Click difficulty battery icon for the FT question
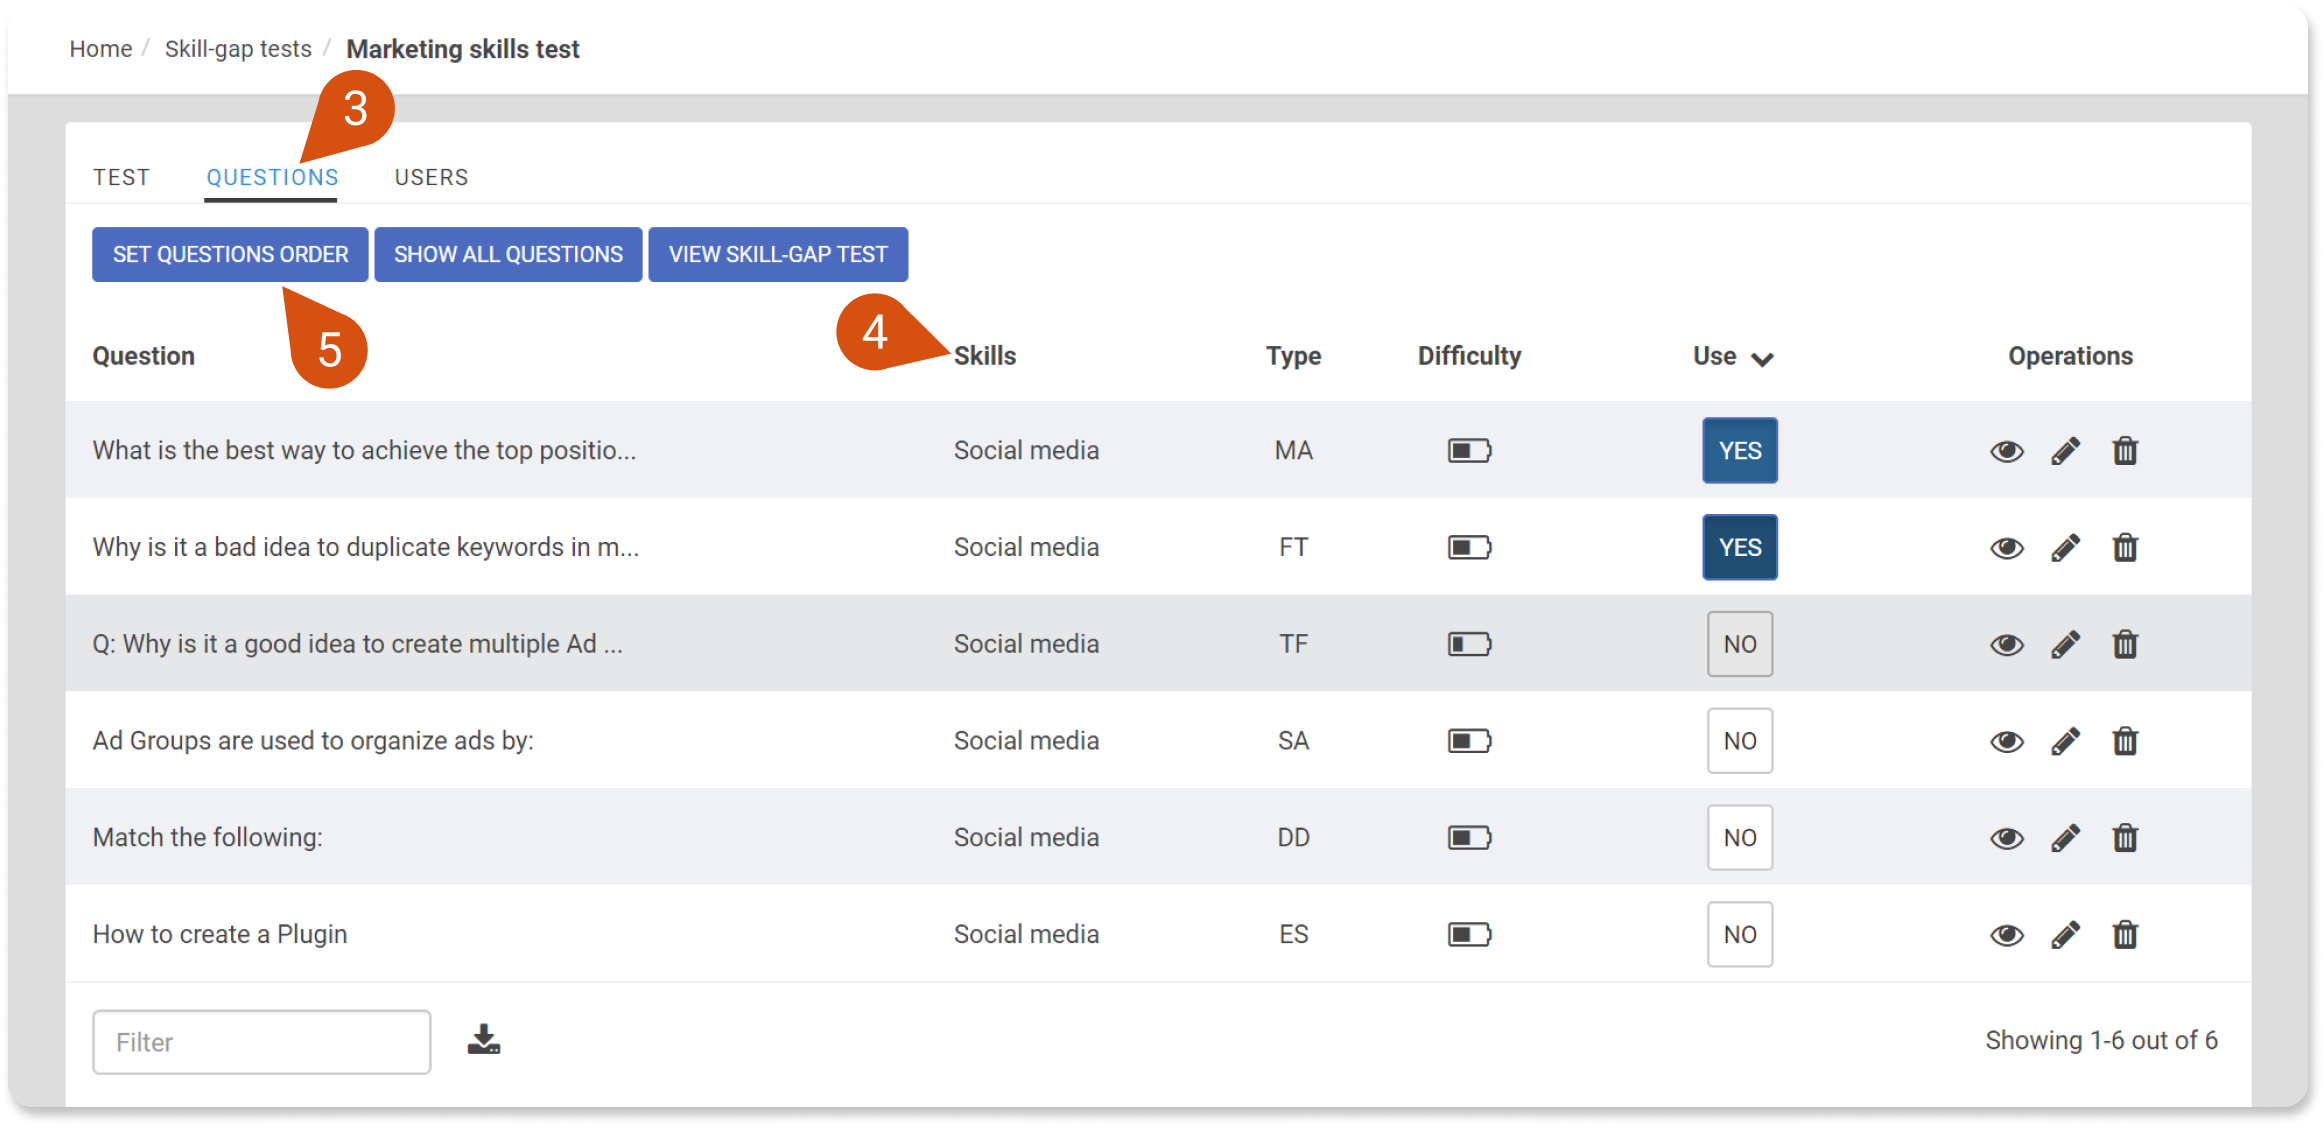This screenshot has width=2324, height=1127. [x=1469, y=548]
